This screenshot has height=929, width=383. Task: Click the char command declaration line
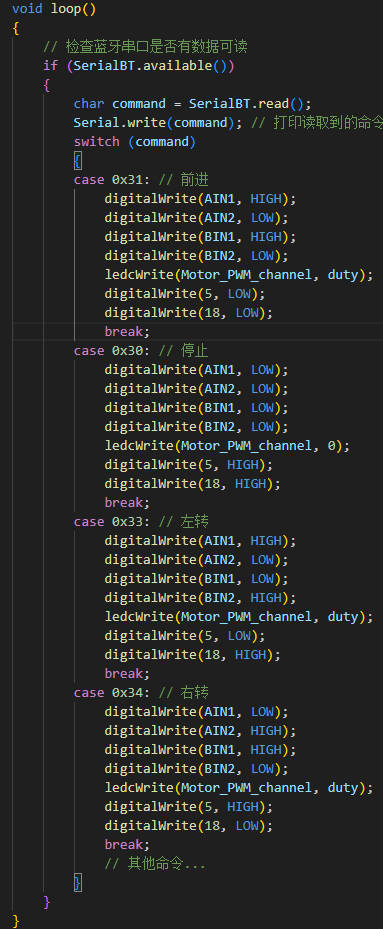[192, 104]
